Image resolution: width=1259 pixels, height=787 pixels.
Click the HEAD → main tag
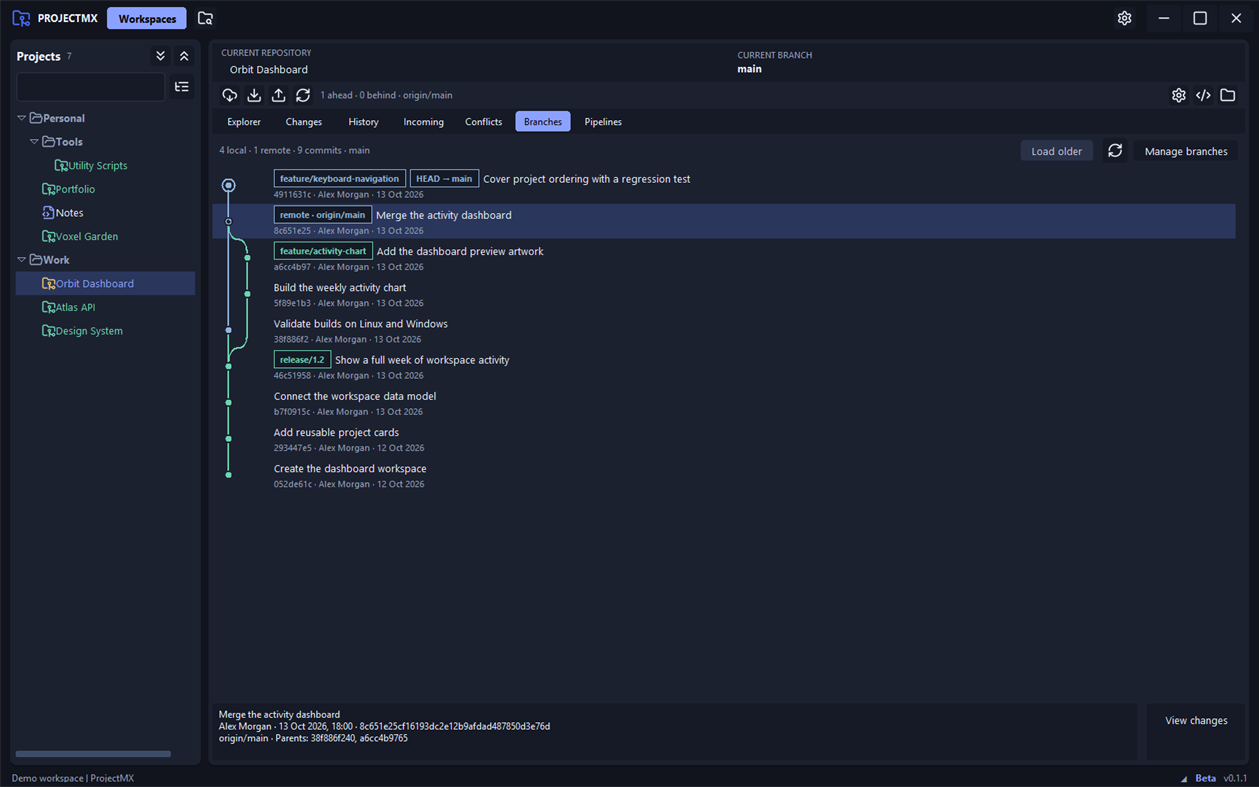tap(444, 179)
